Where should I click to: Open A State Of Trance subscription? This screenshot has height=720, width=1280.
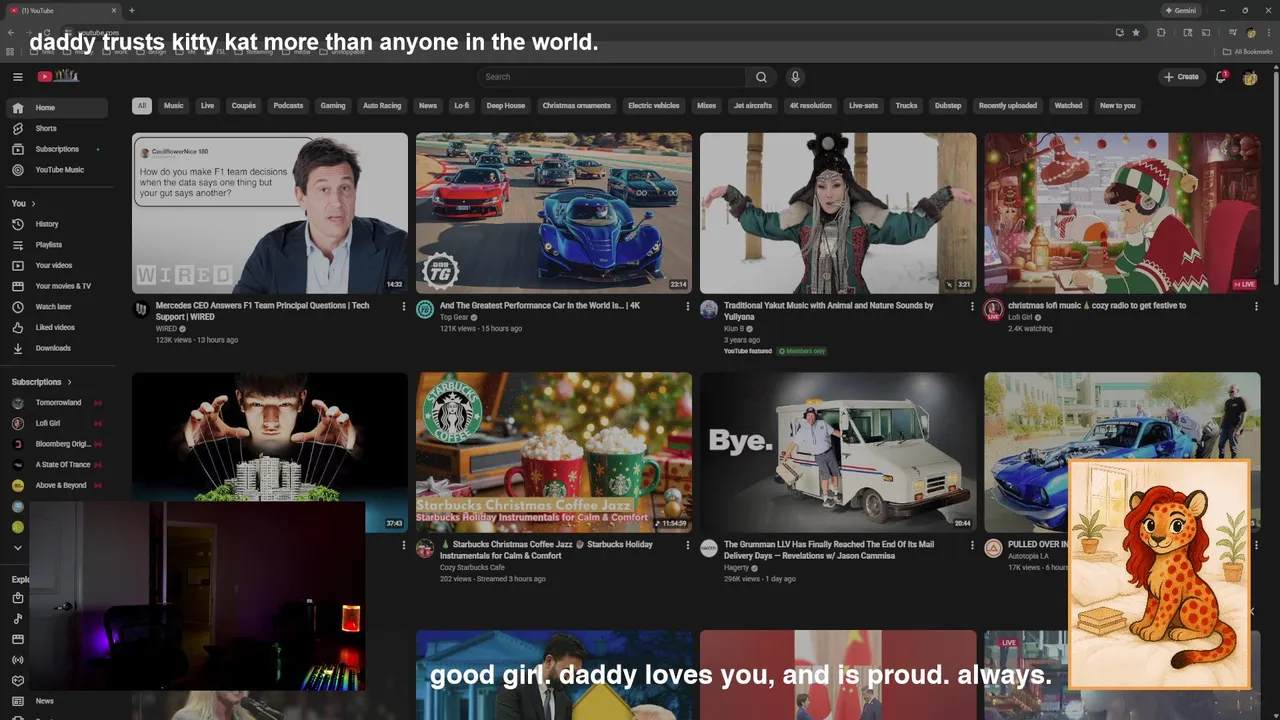[56, 465]
